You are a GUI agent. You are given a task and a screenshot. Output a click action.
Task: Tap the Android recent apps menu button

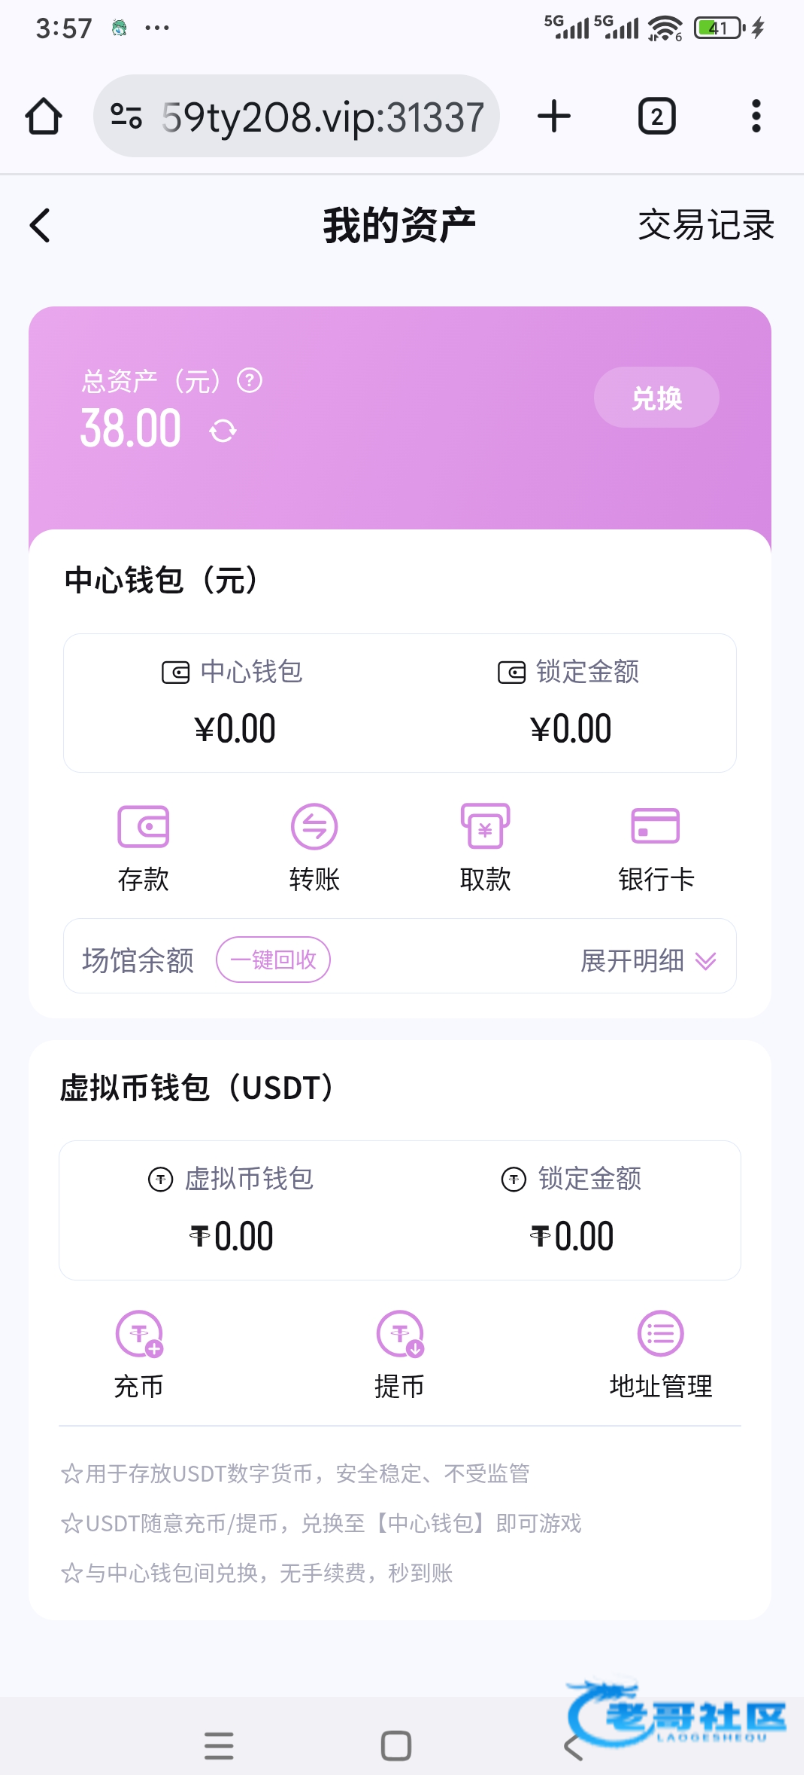point(219,1746)
